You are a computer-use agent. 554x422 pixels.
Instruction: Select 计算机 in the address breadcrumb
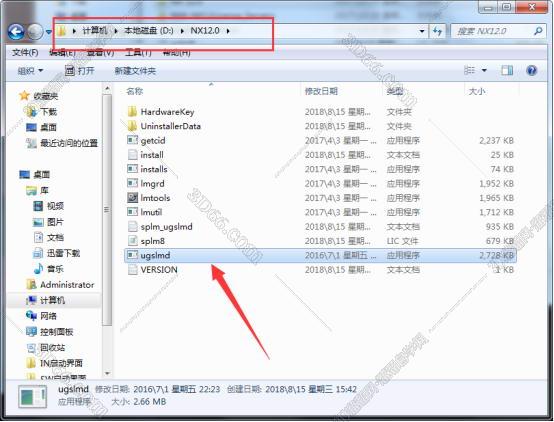(x=95, y=31)
